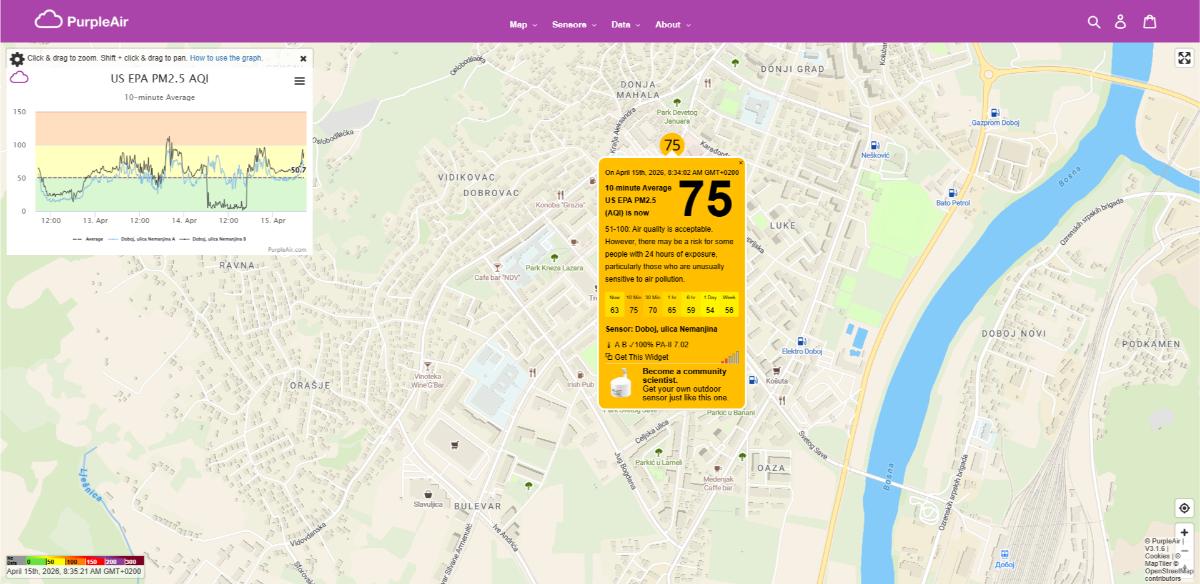Switch to the 1 Day average value
The width and height of the screenshot is (1200, 584).
(x=710, y=311)
